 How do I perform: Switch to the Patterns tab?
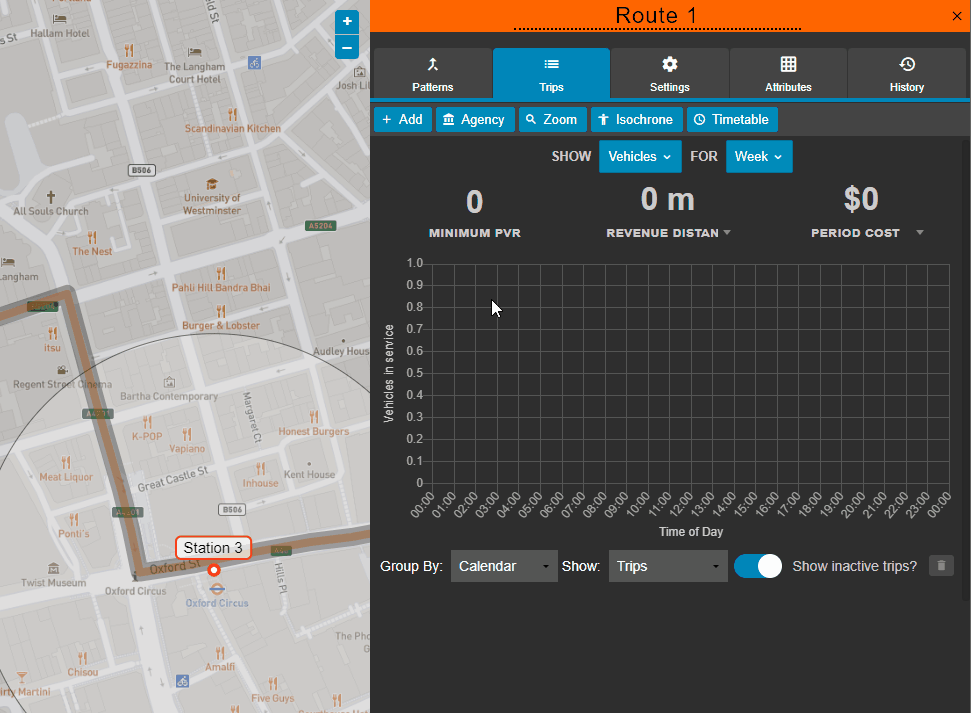pos(432,73)
